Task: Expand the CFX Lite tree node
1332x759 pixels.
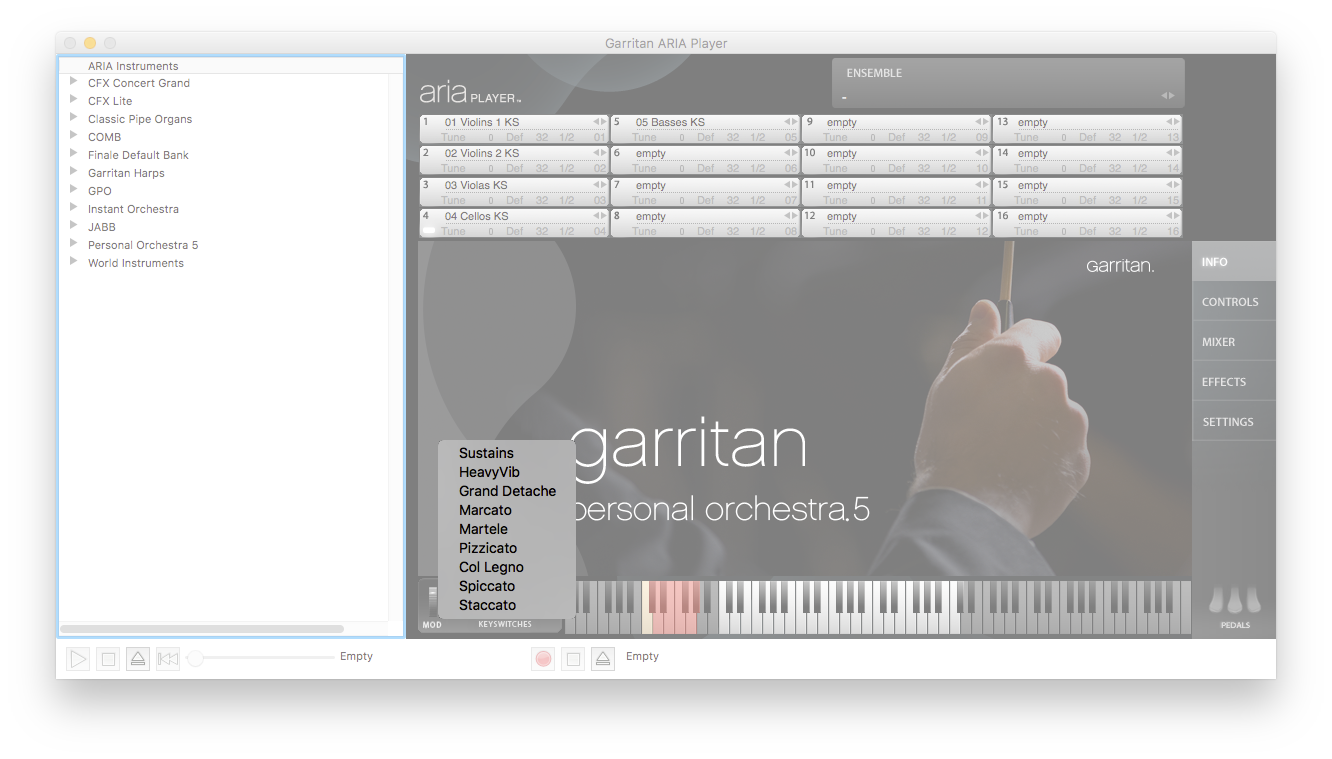Action: (74, 101)
